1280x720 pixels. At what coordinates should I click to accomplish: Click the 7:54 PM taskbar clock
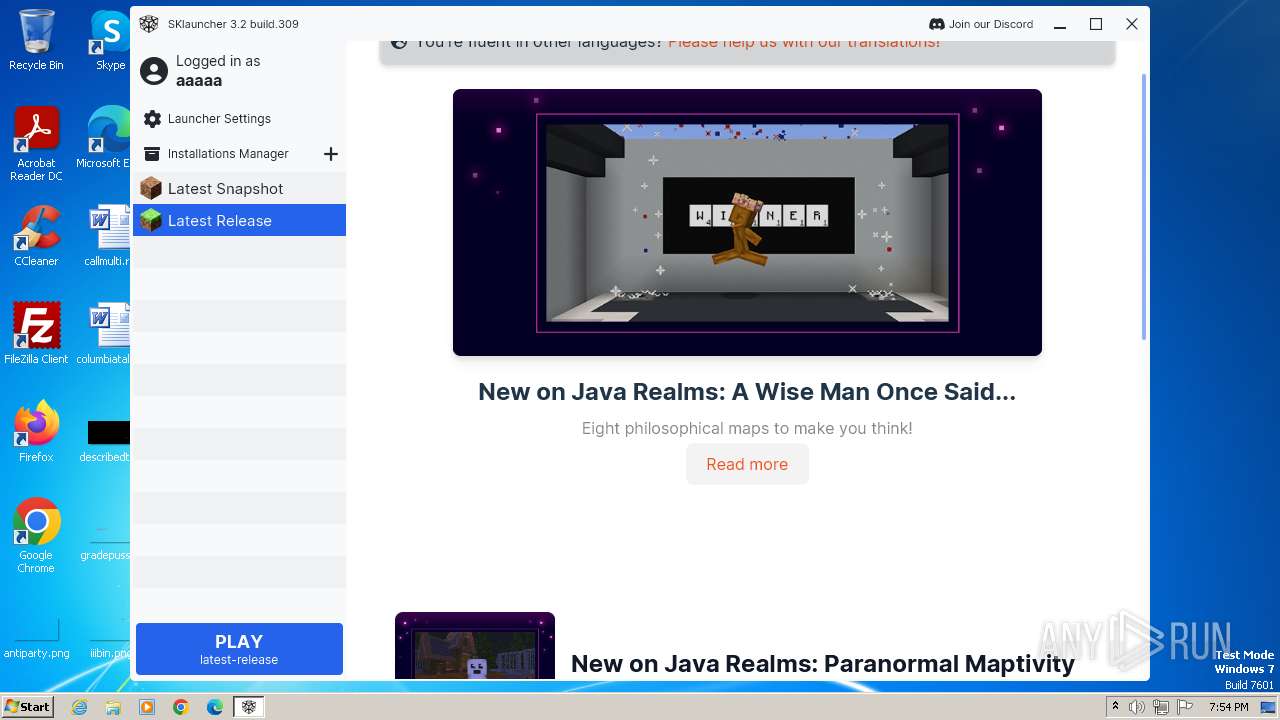point(1228,707)
